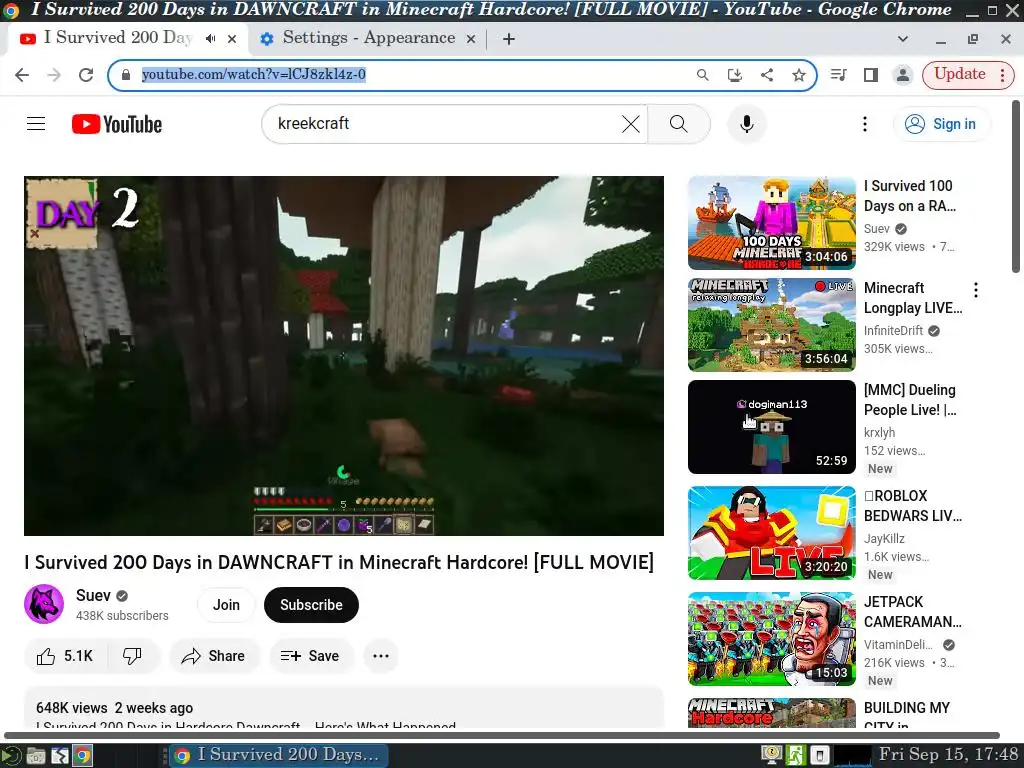Click the page vertical scrollbar

(x=1016, y=187)
